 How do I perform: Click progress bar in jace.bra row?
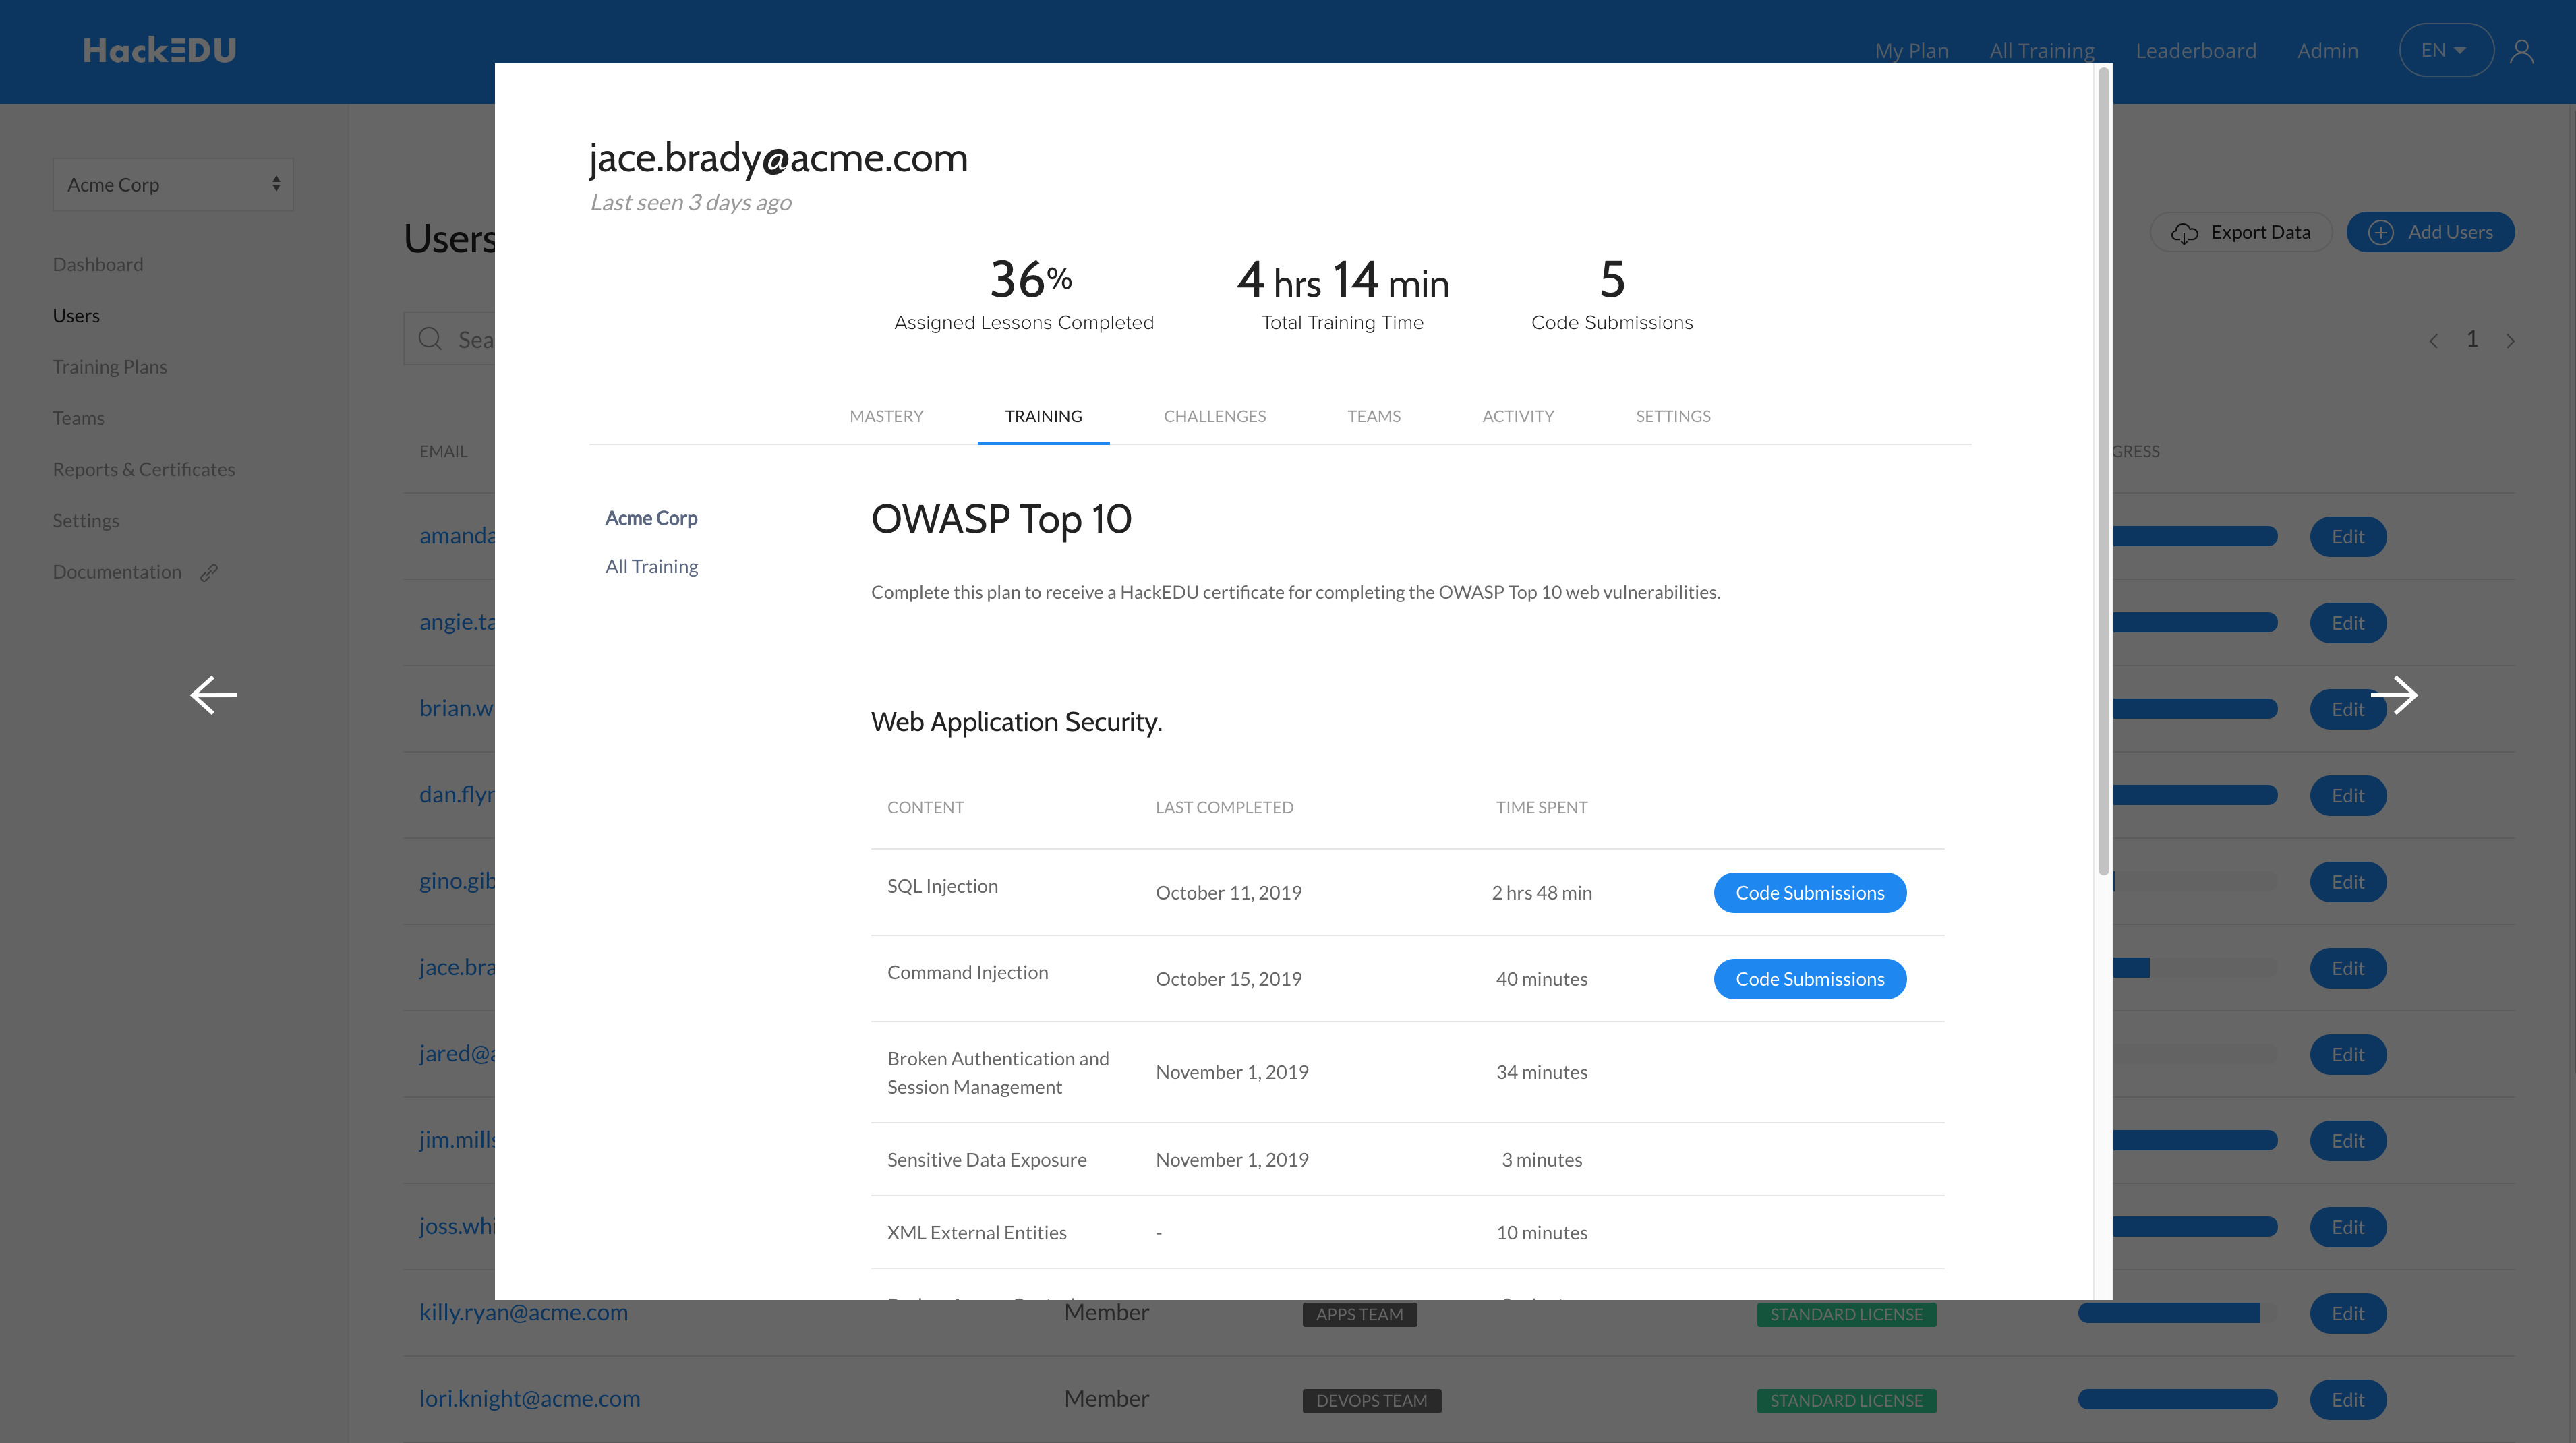(2195, 968)
